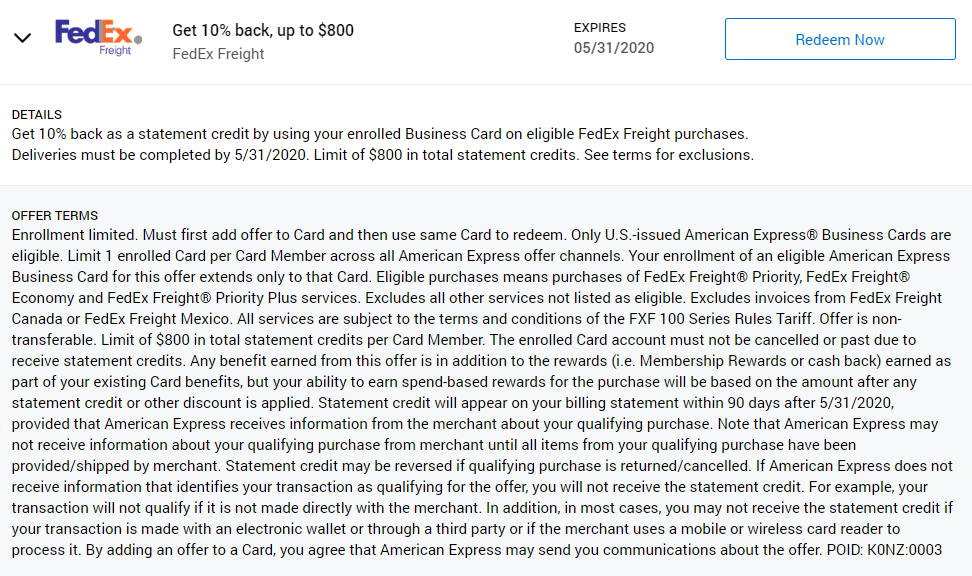Click the FedEx Freight logo

click(x=99, y=38)
